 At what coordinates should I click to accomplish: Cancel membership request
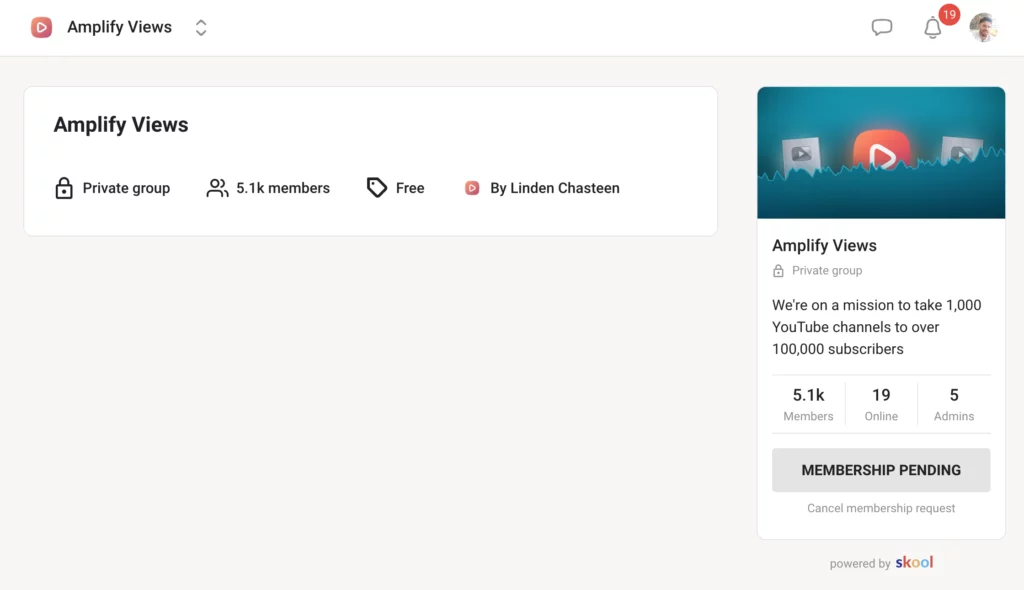881,508
